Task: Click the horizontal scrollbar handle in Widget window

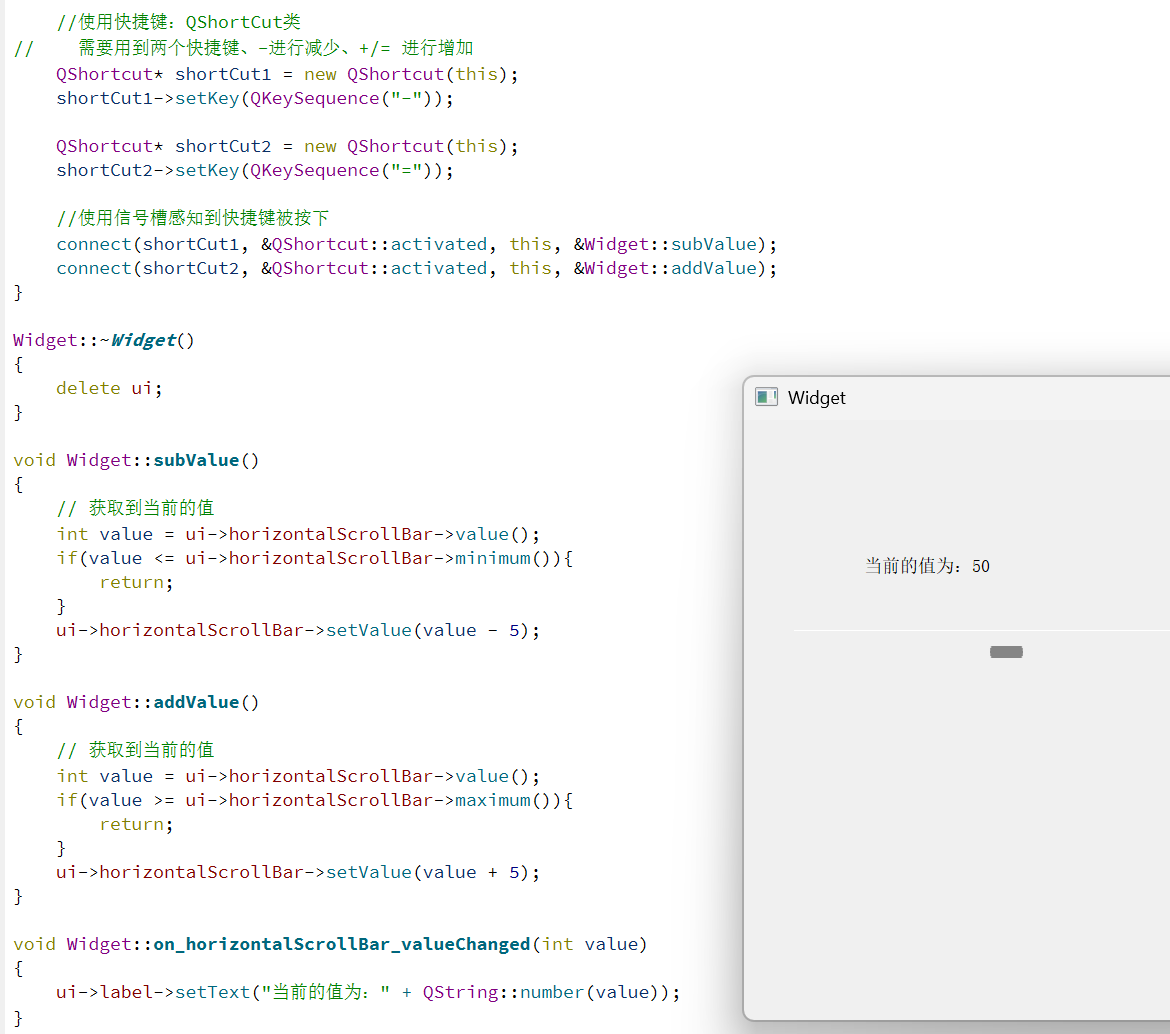Action: pyautogui.click(x=1006, y=652)
